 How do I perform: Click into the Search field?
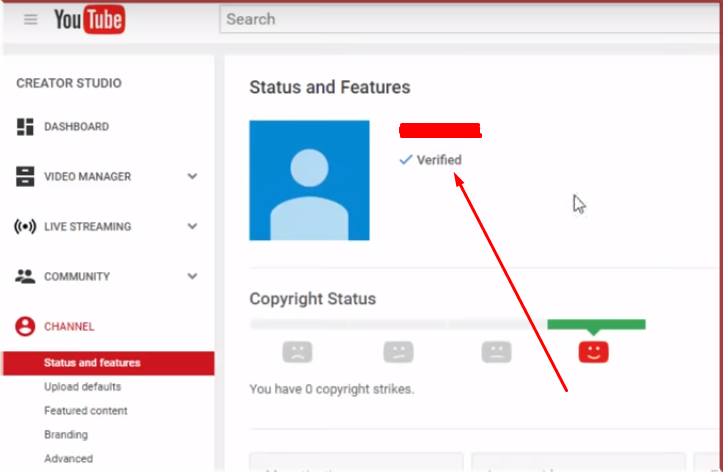click(450, 19)
